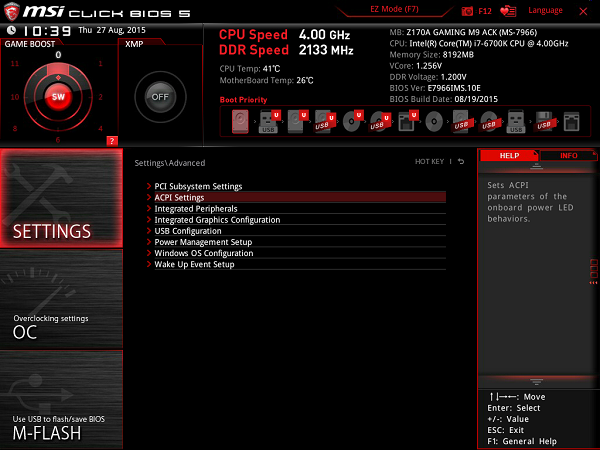Select UEFI CD/DVD boot device icon
600x450 pixels.
[352, 122]
